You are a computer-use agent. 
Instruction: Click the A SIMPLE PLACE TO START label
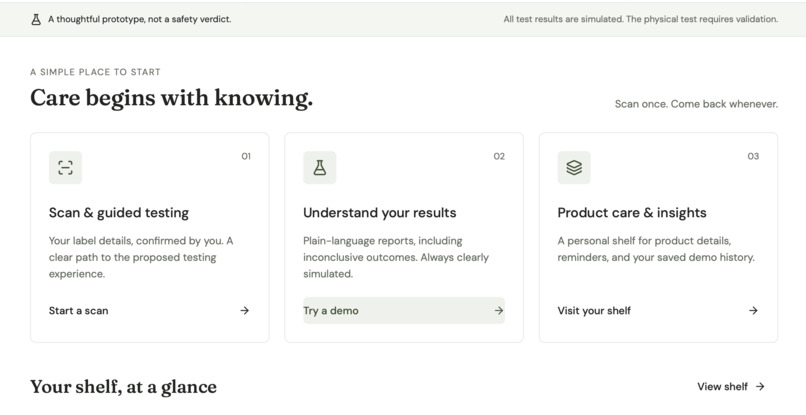click(95, 72)
